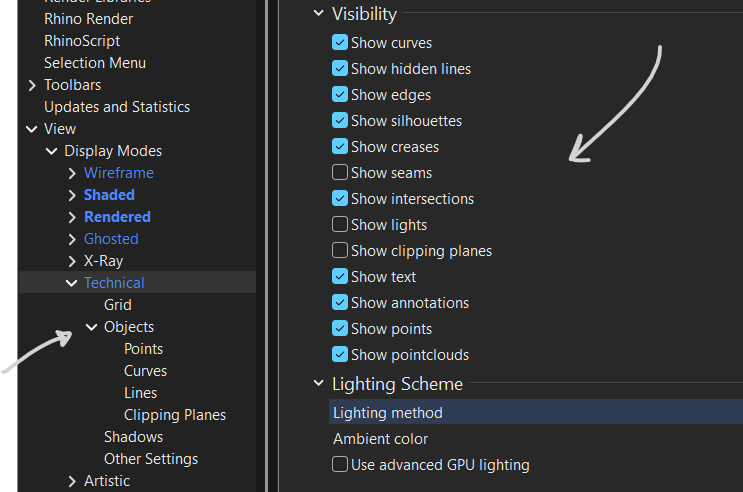Enable Show clipping planes checkbox
The image size is (743, 492).
point(341,251)
